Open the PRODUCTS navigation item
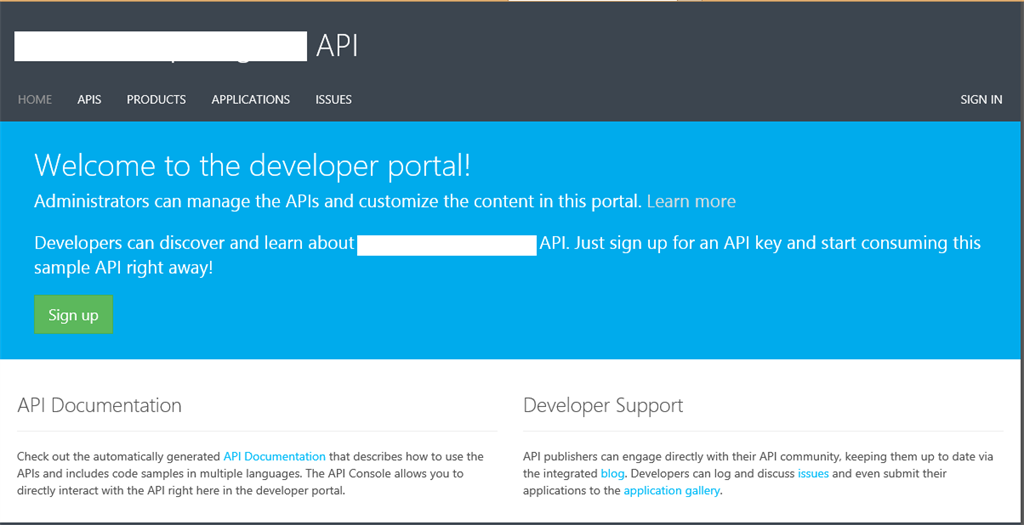Viewport: 1024px width, 525px height. pos(156,100)
